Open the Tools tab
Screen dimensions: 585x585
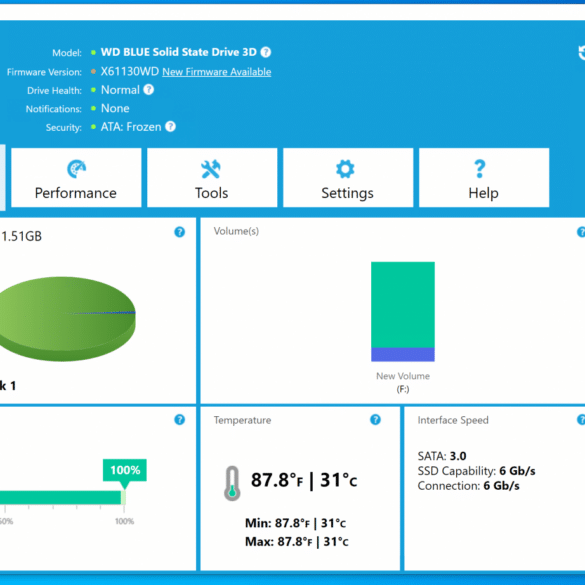[x=212, y=178]
